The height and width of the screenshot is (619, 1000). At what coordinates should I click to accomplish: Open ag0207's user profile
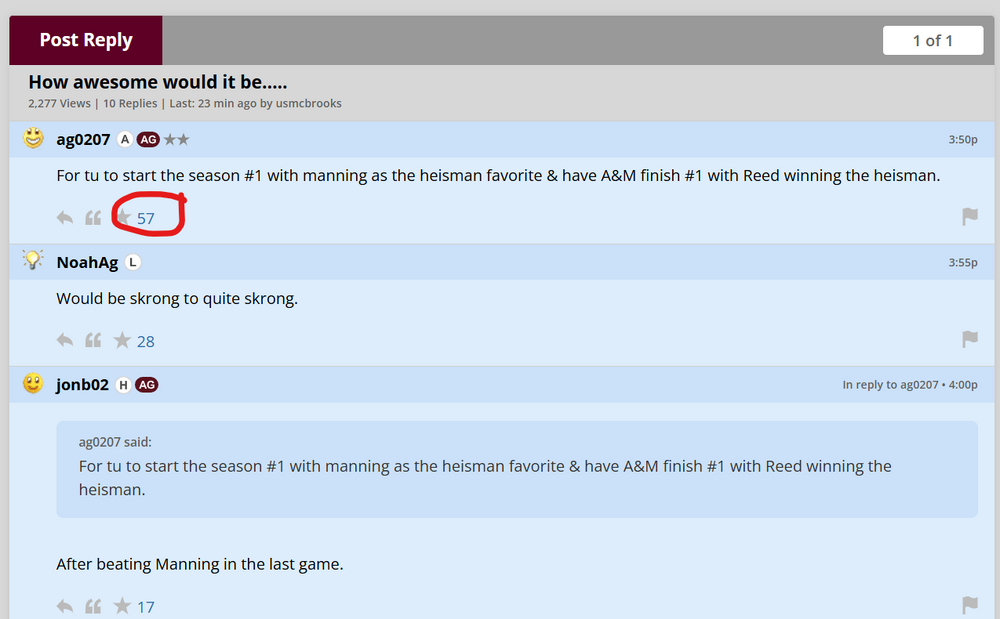83,139
